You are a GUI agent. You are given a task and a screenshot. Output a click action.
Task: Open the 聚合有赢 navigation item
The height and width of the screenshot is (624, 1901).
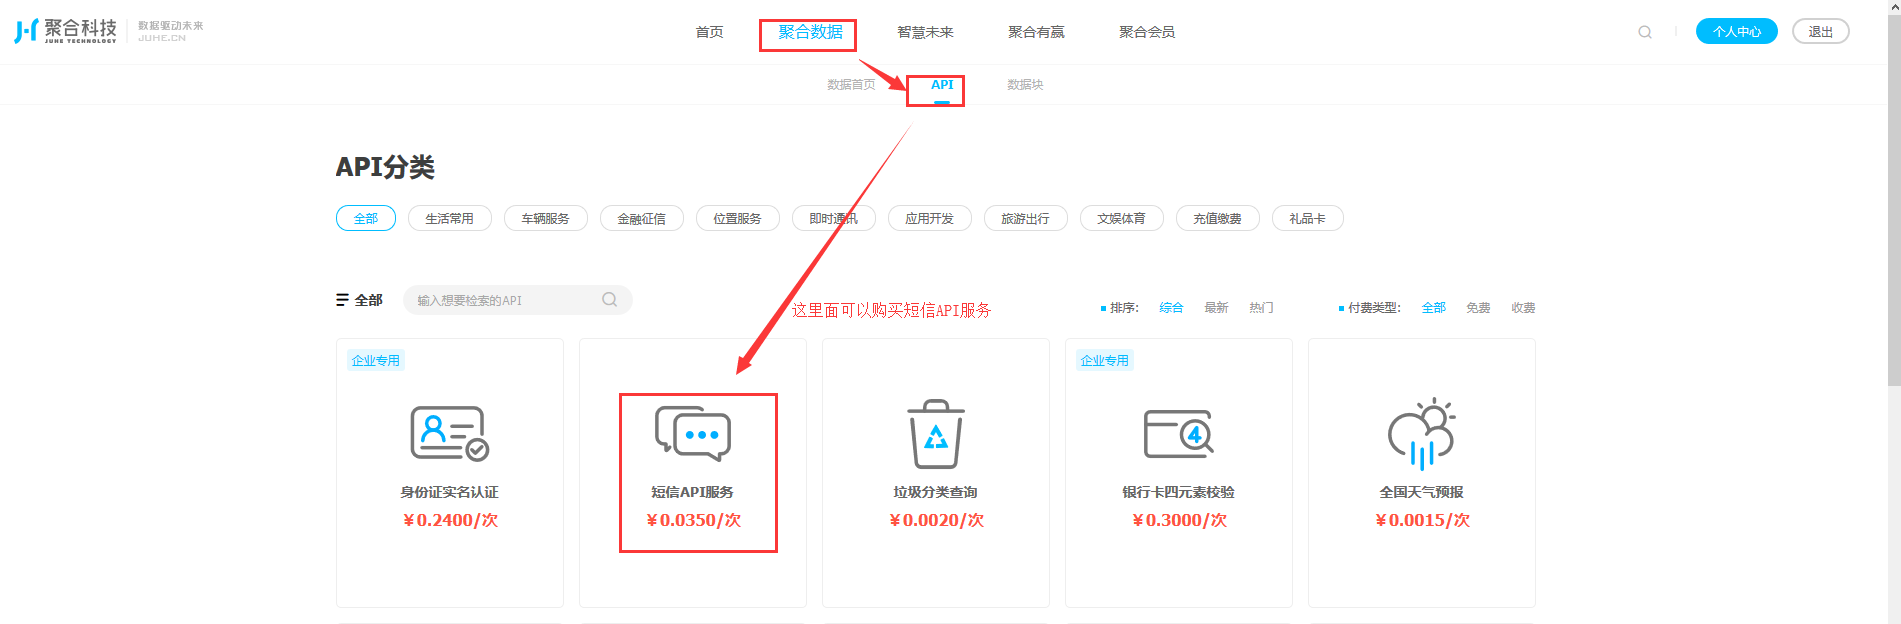point(1036,32)
